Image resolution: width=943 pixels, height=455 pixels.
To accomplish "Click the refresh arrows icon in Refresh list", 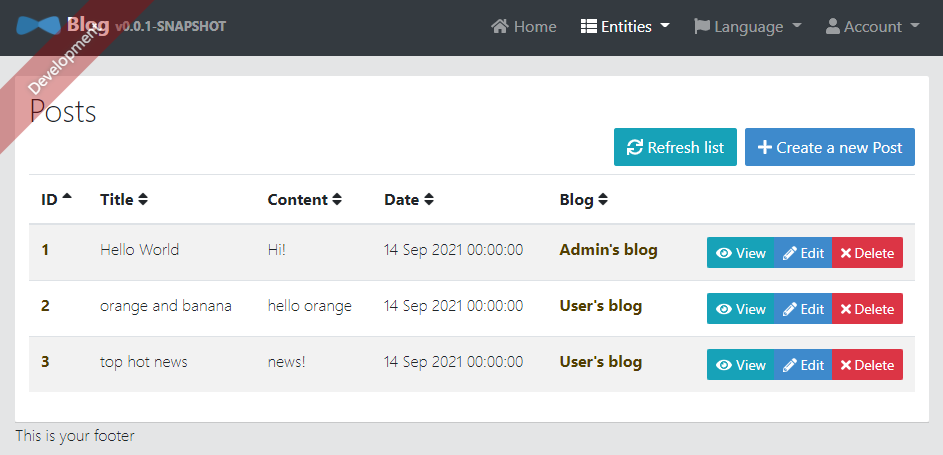I will click(634, 147).
